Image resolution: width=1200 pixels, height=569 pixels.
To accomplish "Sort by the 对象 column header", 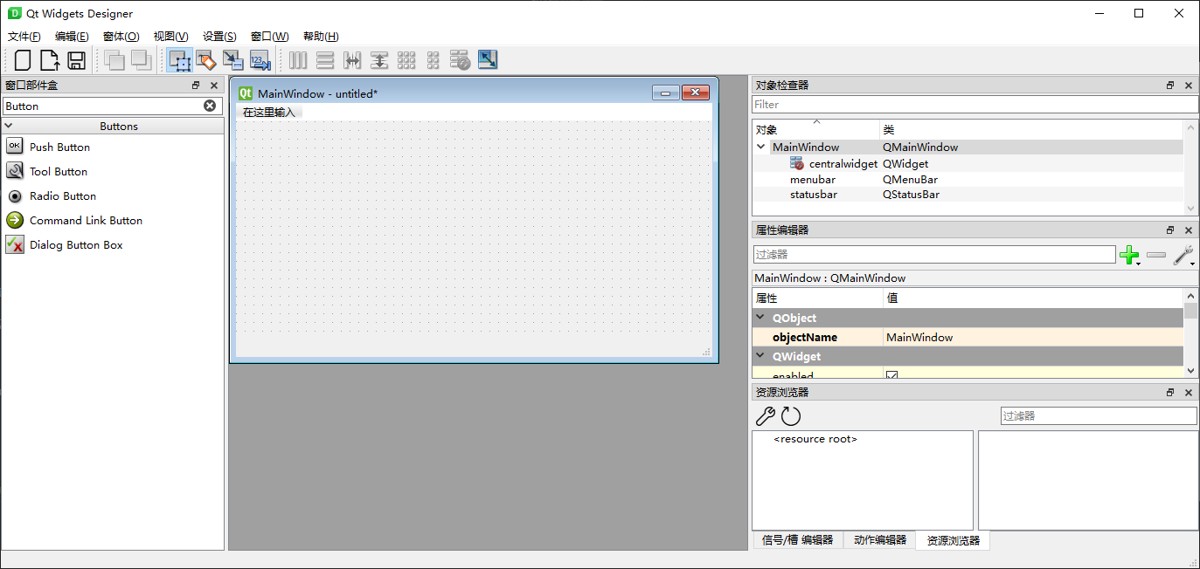I will pyautogui.click(x=815, y=130).
